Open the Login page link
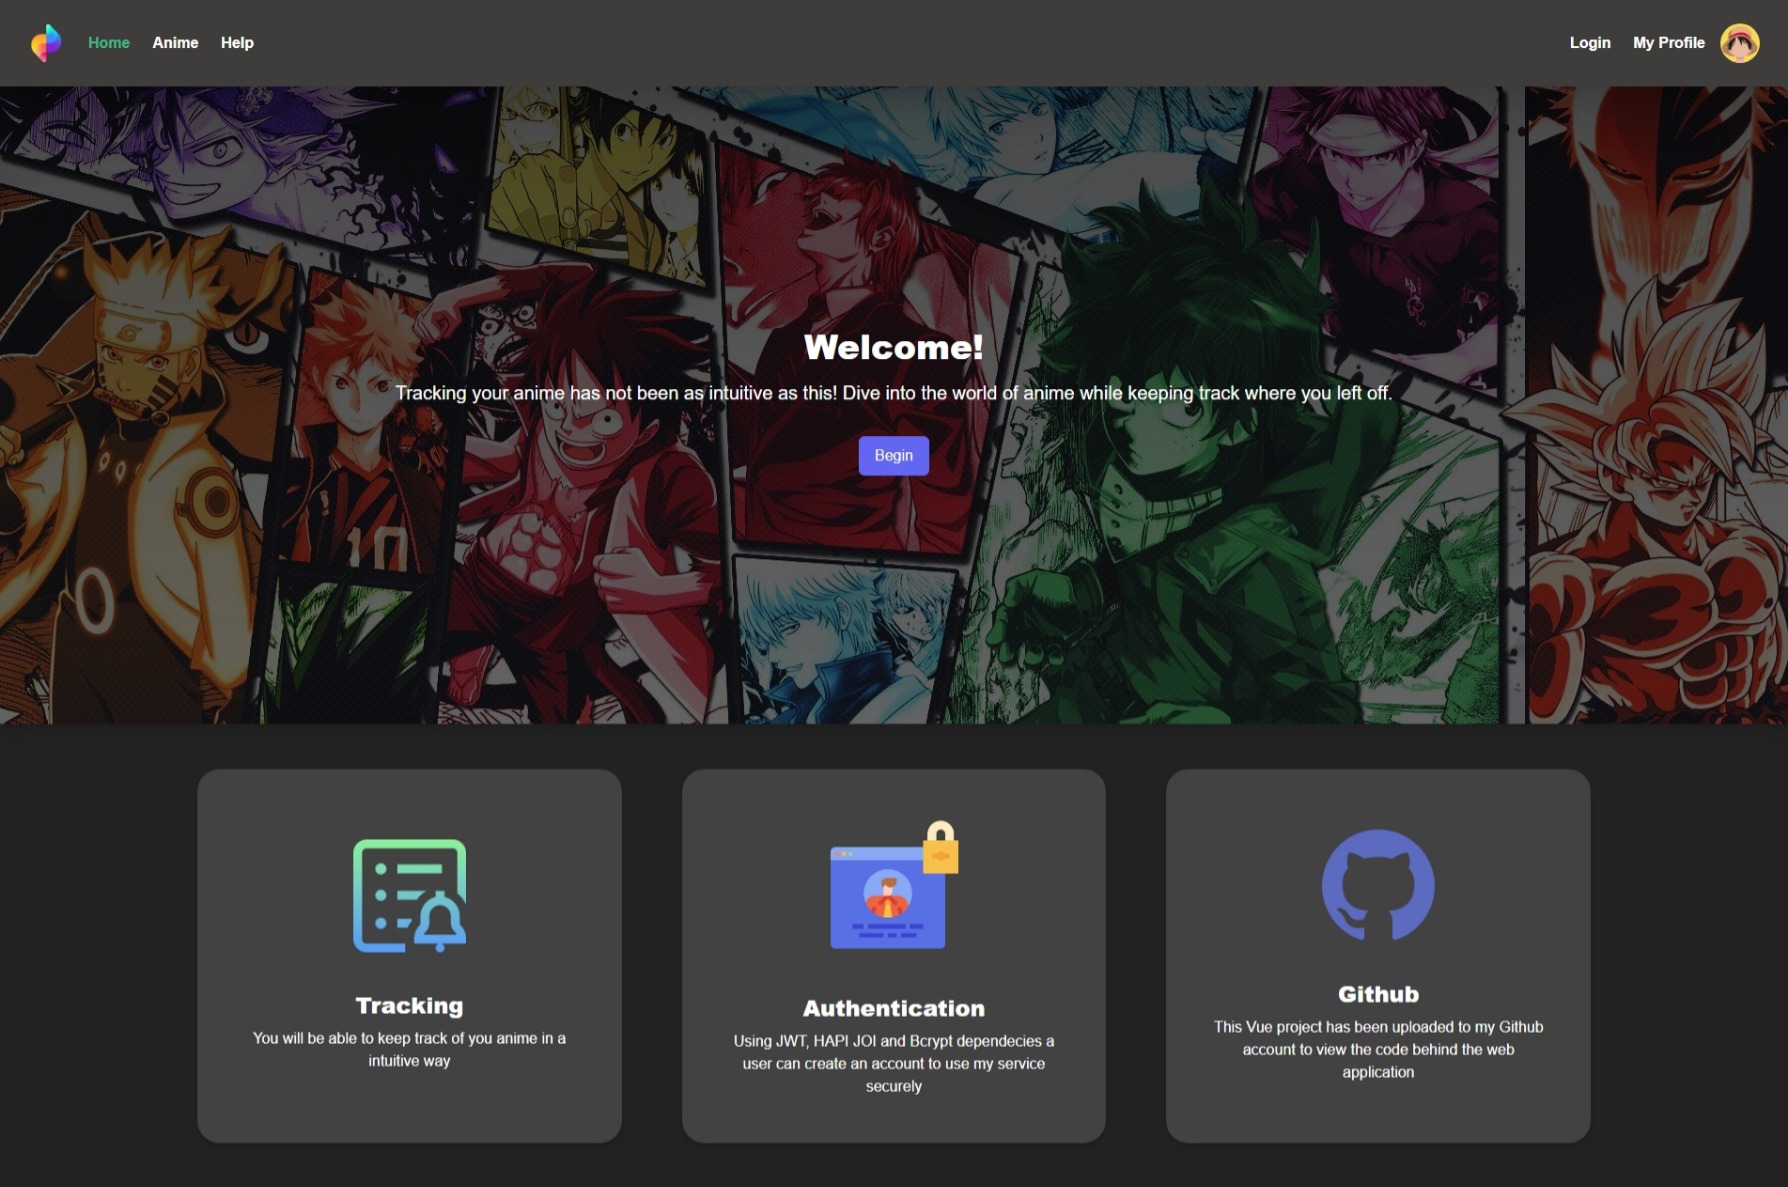Image resolution: width=1788 pixels, height=1187 pixels. click(1590, 43)
